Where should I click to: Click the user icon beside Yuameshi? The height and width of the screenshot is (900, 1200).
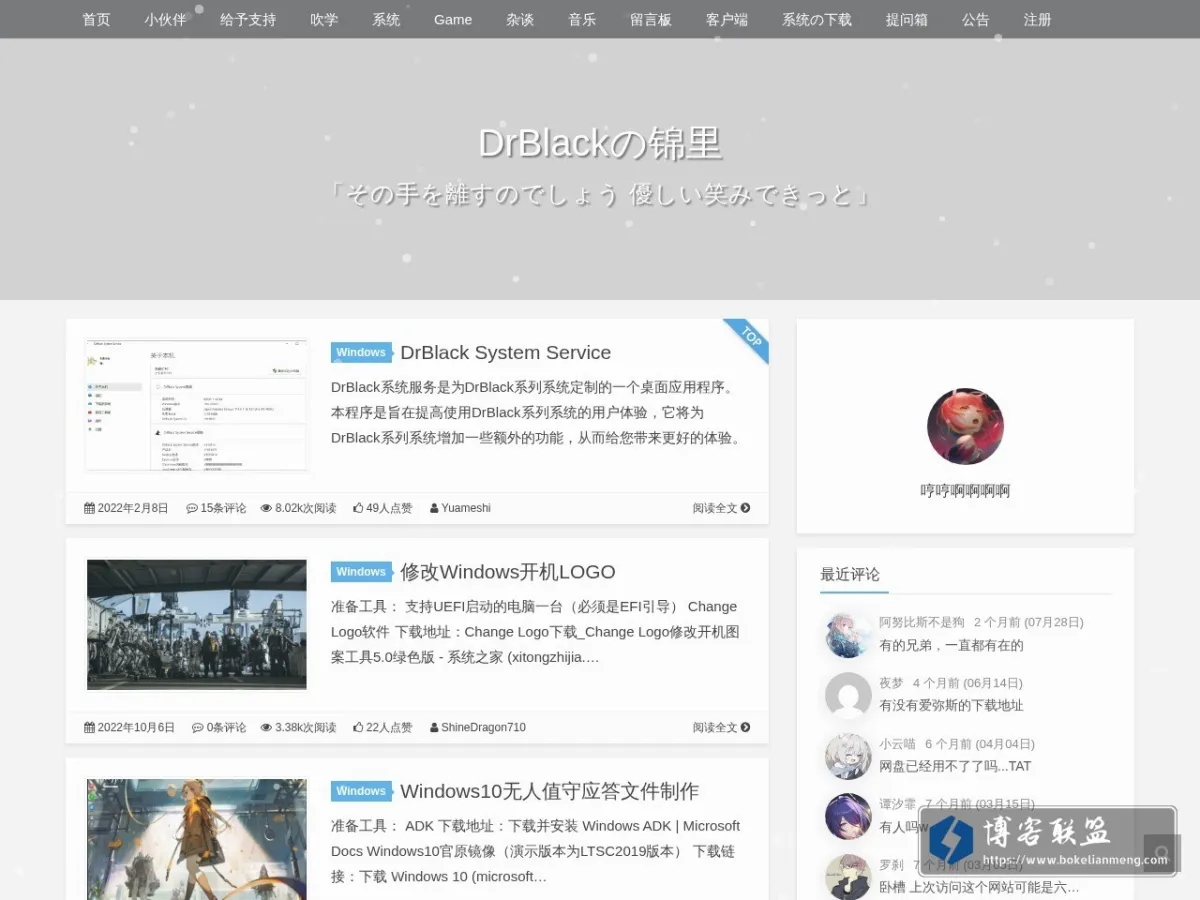[434, 508]
